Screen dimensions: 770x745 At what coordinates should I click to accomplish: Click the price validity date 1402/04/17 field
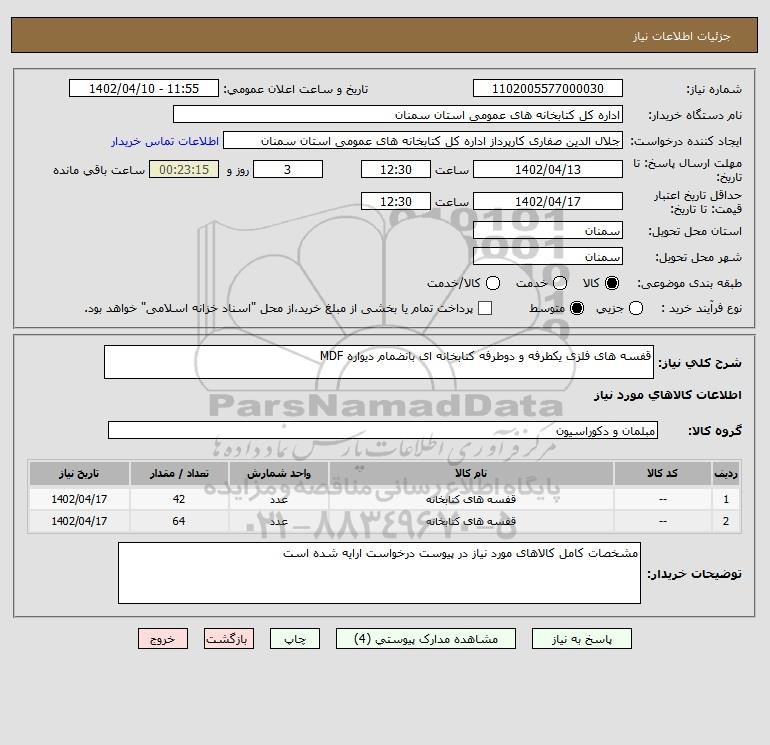coord(548,201)
